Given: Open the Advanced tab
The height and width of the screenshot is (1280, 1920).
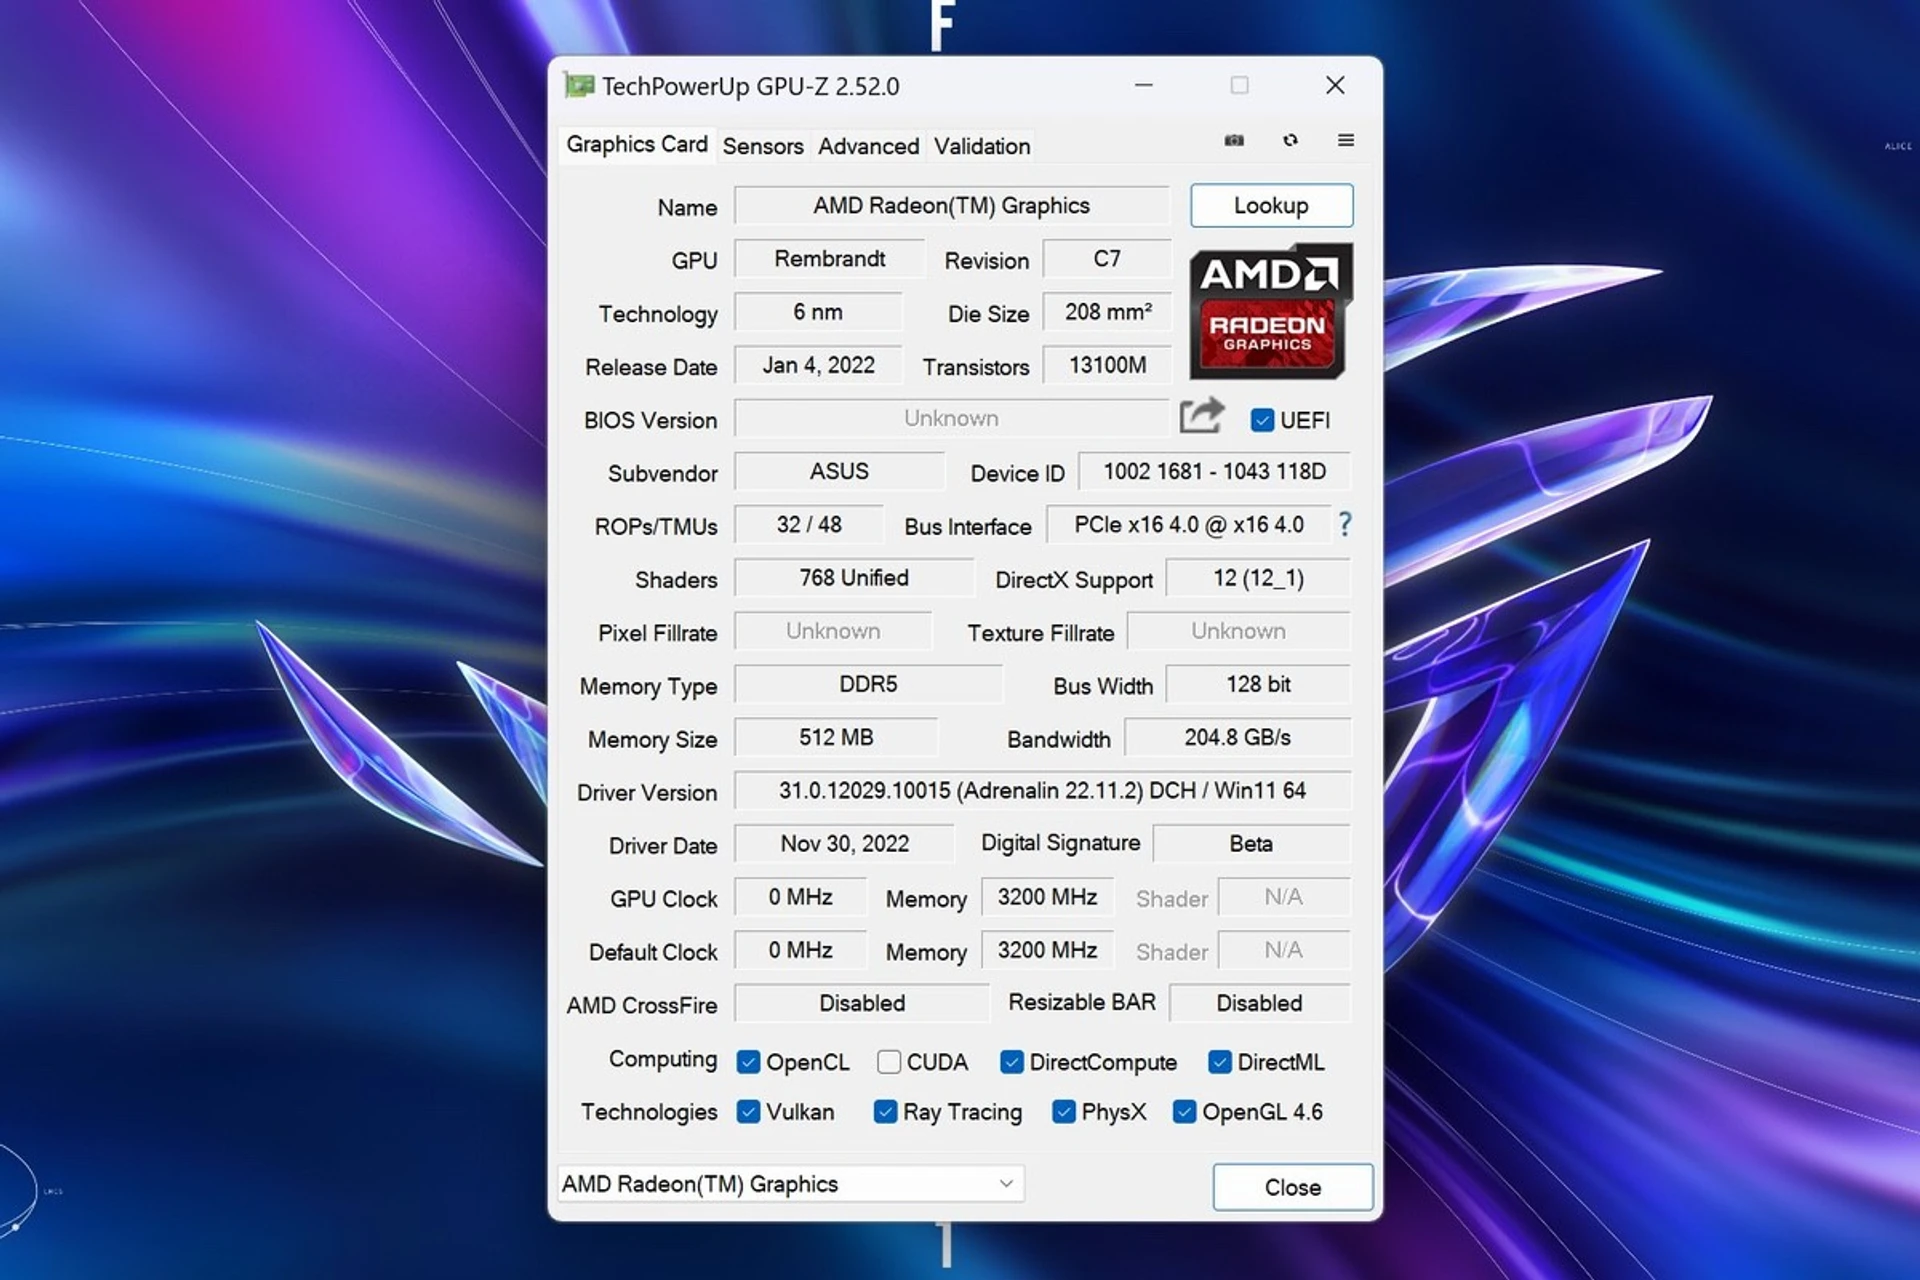Looking at the screenshot, I should click(868, 146).
